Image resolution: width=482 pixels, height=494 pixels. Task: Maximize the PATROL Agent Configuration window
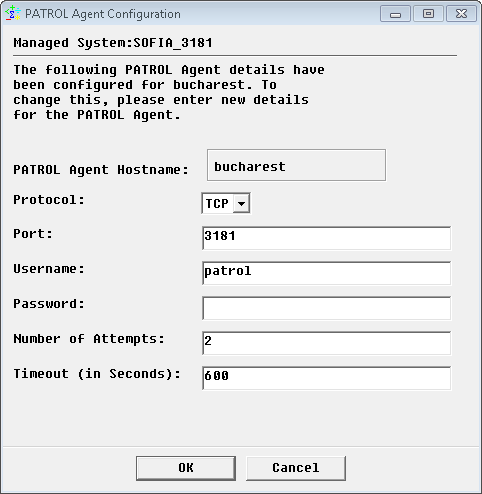coord(428,14)
